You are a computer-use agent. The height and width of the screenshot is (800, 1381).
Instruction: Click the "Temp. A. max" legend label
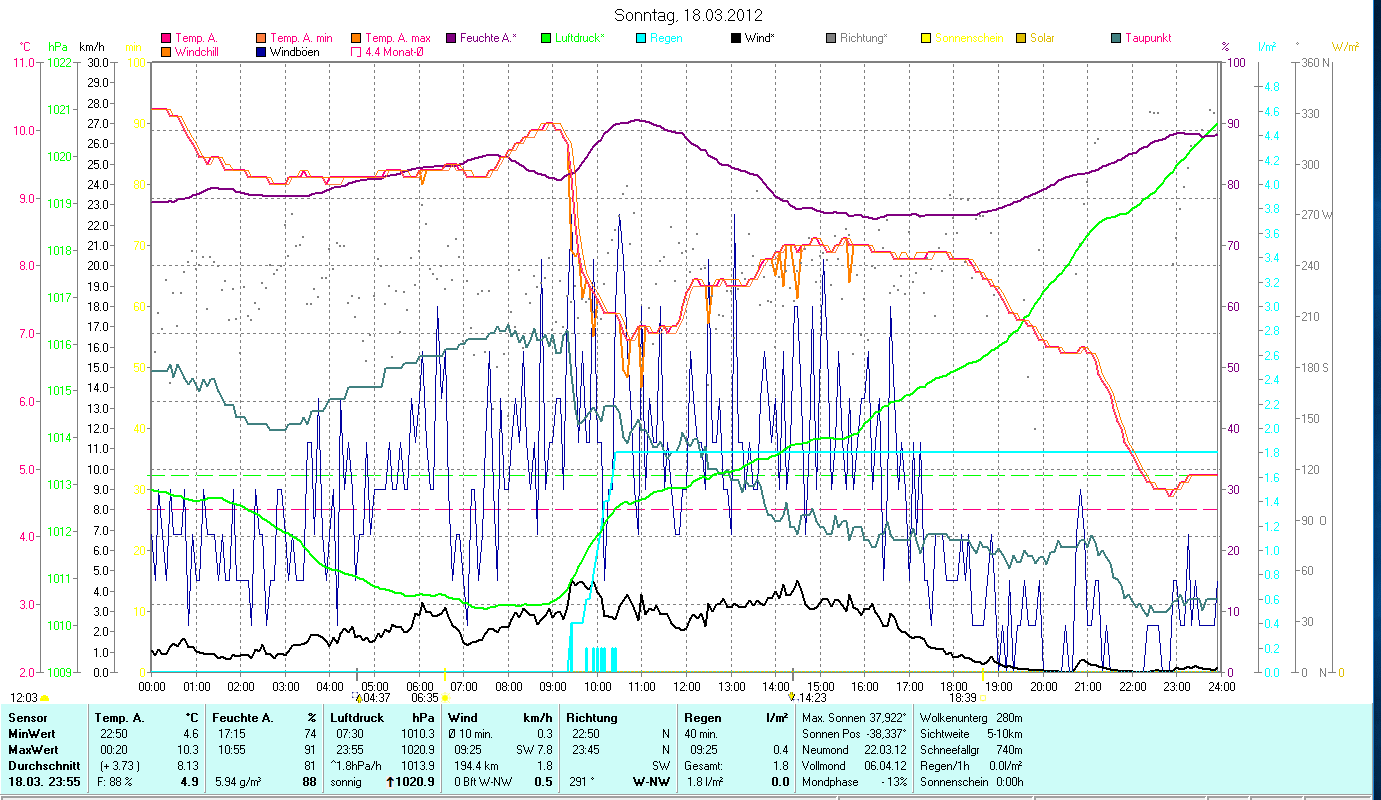coord(398,38)
